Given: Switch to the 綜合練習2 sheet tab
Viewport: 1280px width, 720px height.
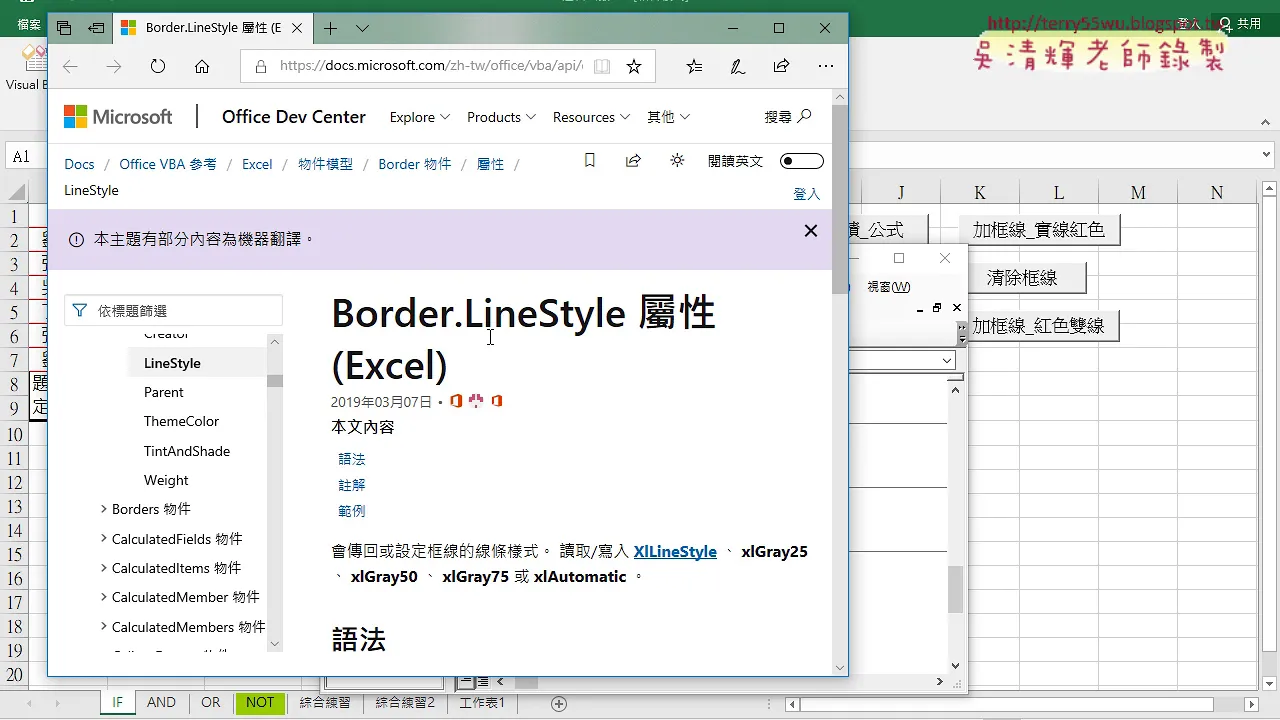Looking at the screenshot, I should pyautogui.click(x=405, y=703).
